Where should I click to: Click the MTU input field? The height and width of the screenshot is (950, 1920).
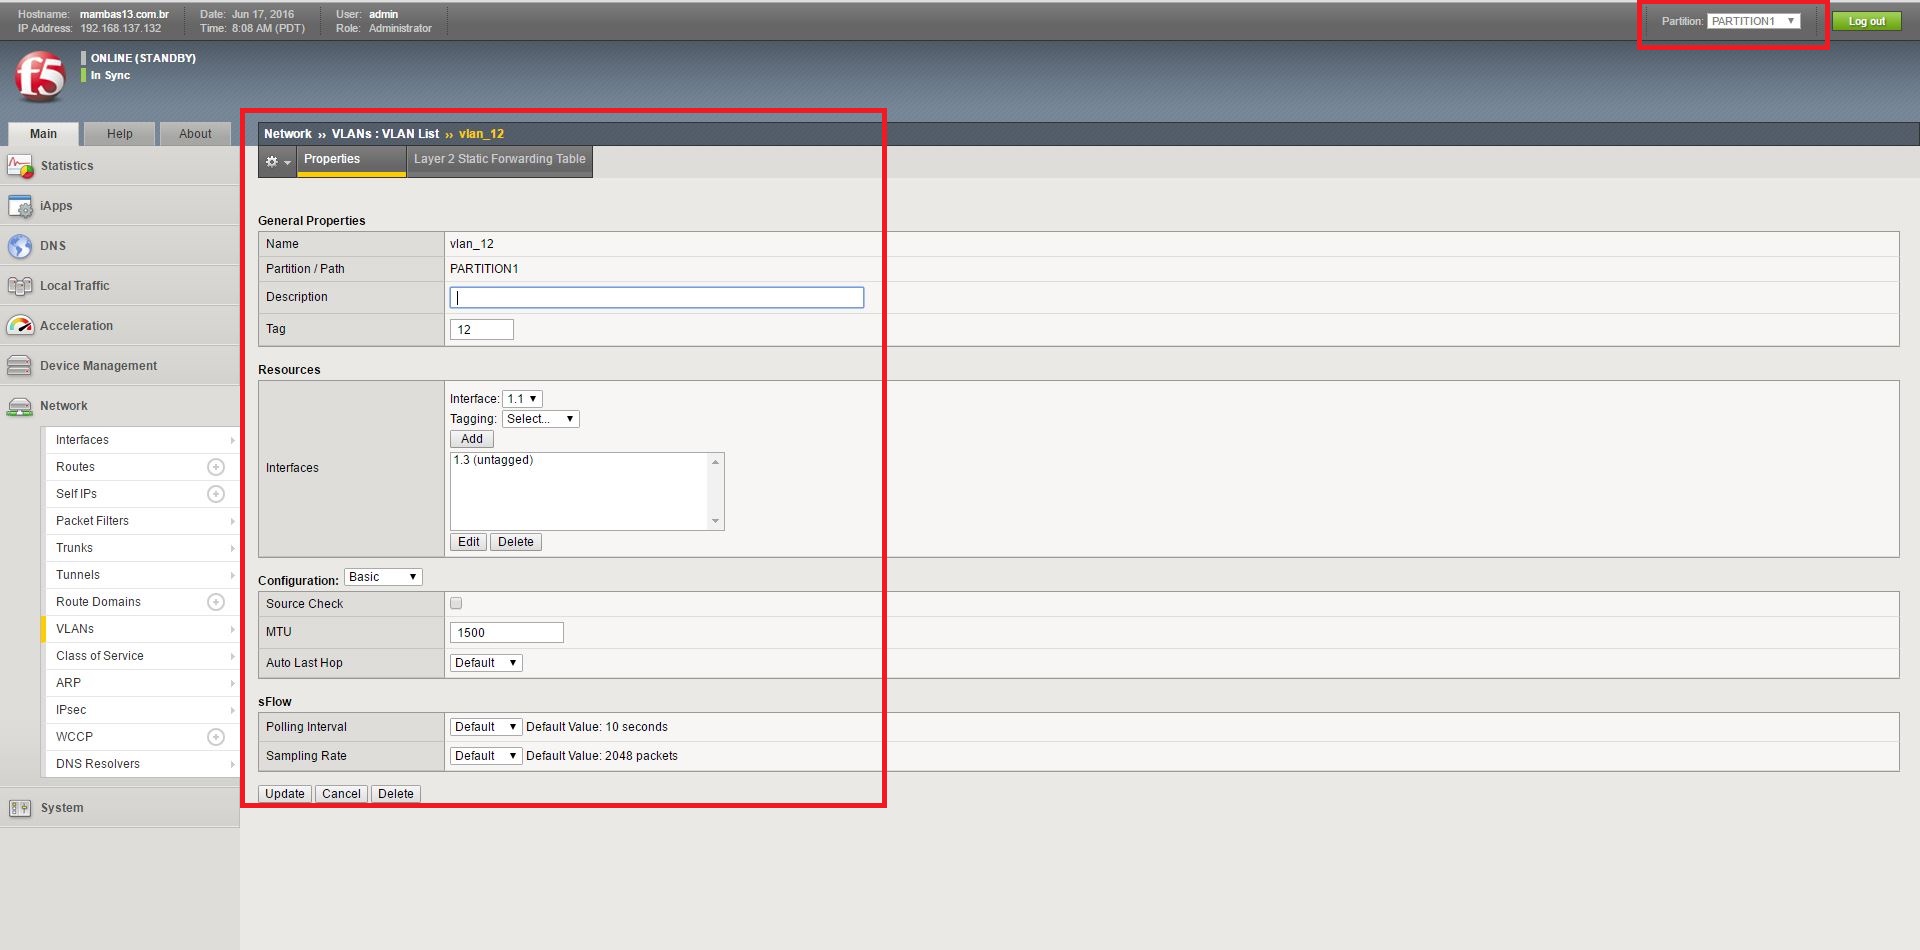point(506,633)
